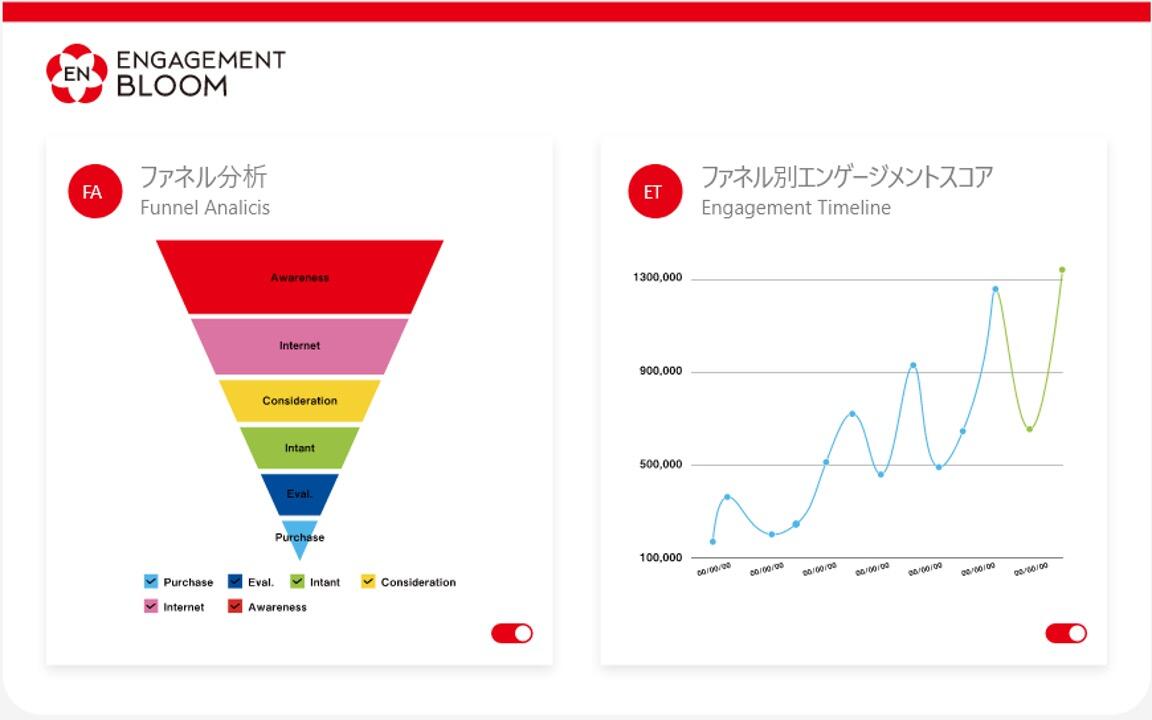Screen dimensions: 1152x720
Task: Disable the Funnel Analysis toggle switch
Action: pos(512,633)
